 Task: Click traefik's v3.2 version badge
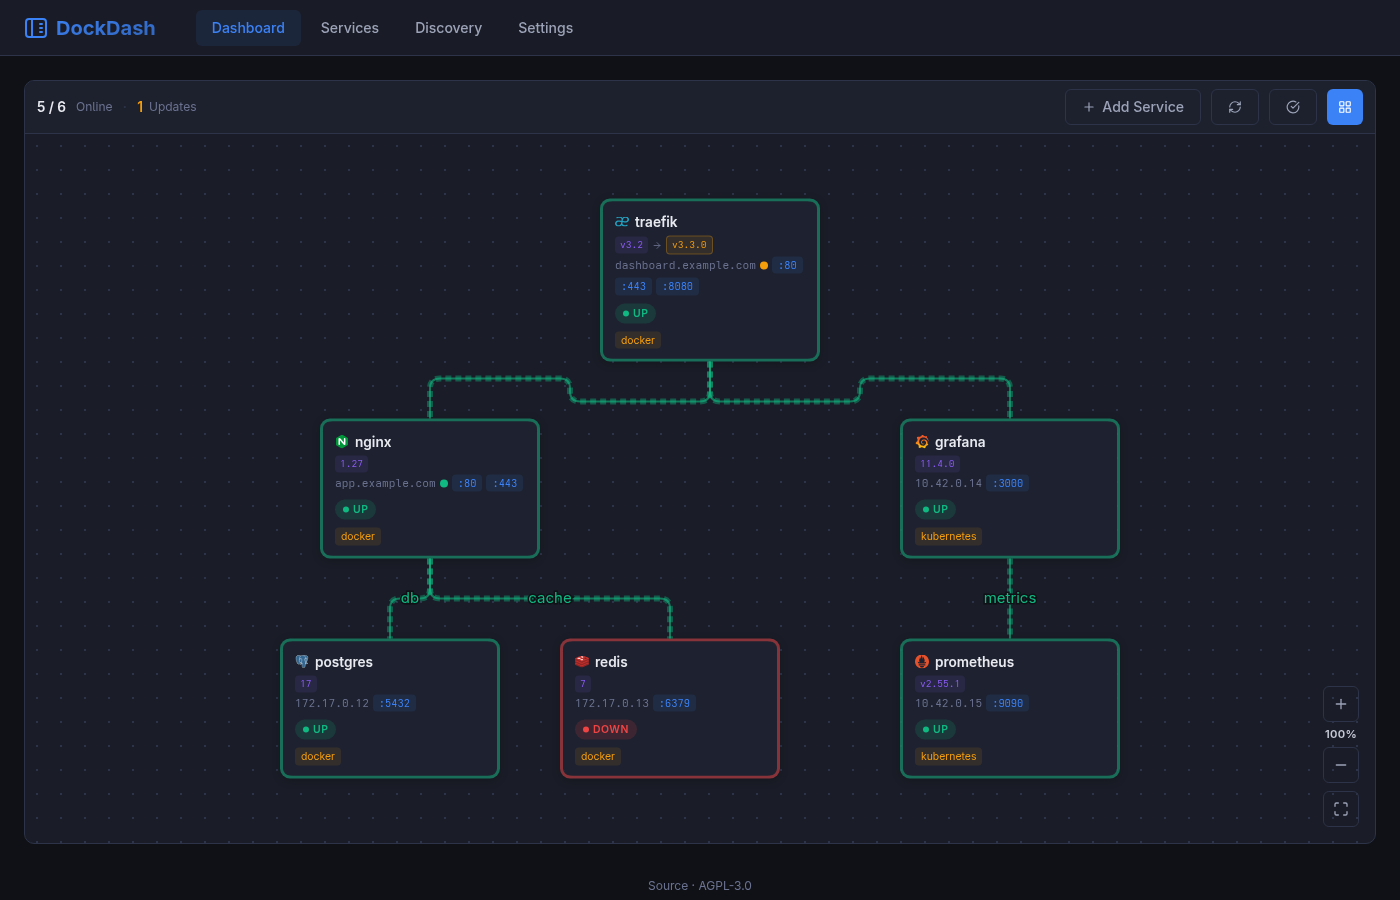631,245
